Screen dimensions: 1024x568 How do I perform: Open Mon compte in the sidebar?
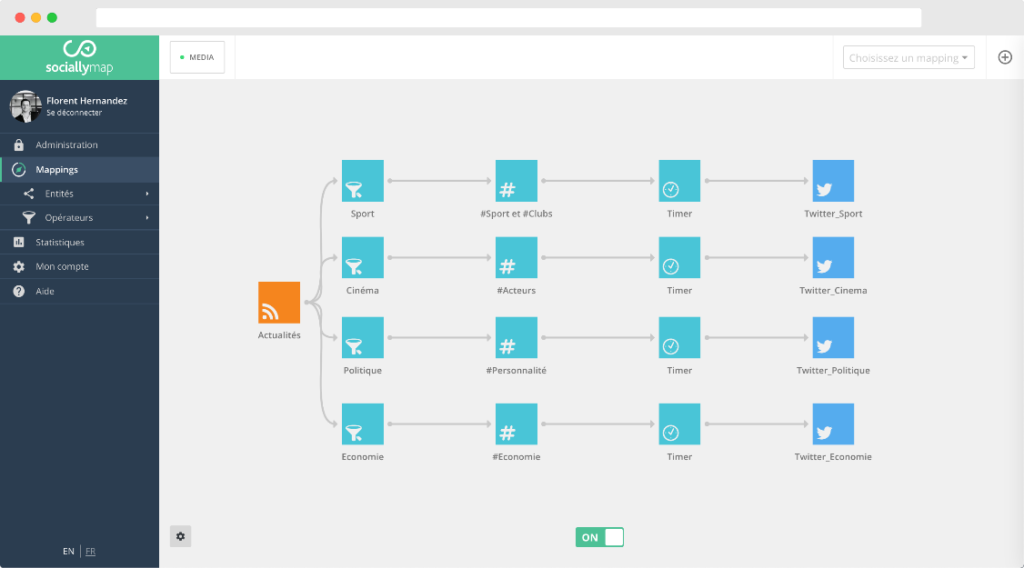(x=80, y=266)
